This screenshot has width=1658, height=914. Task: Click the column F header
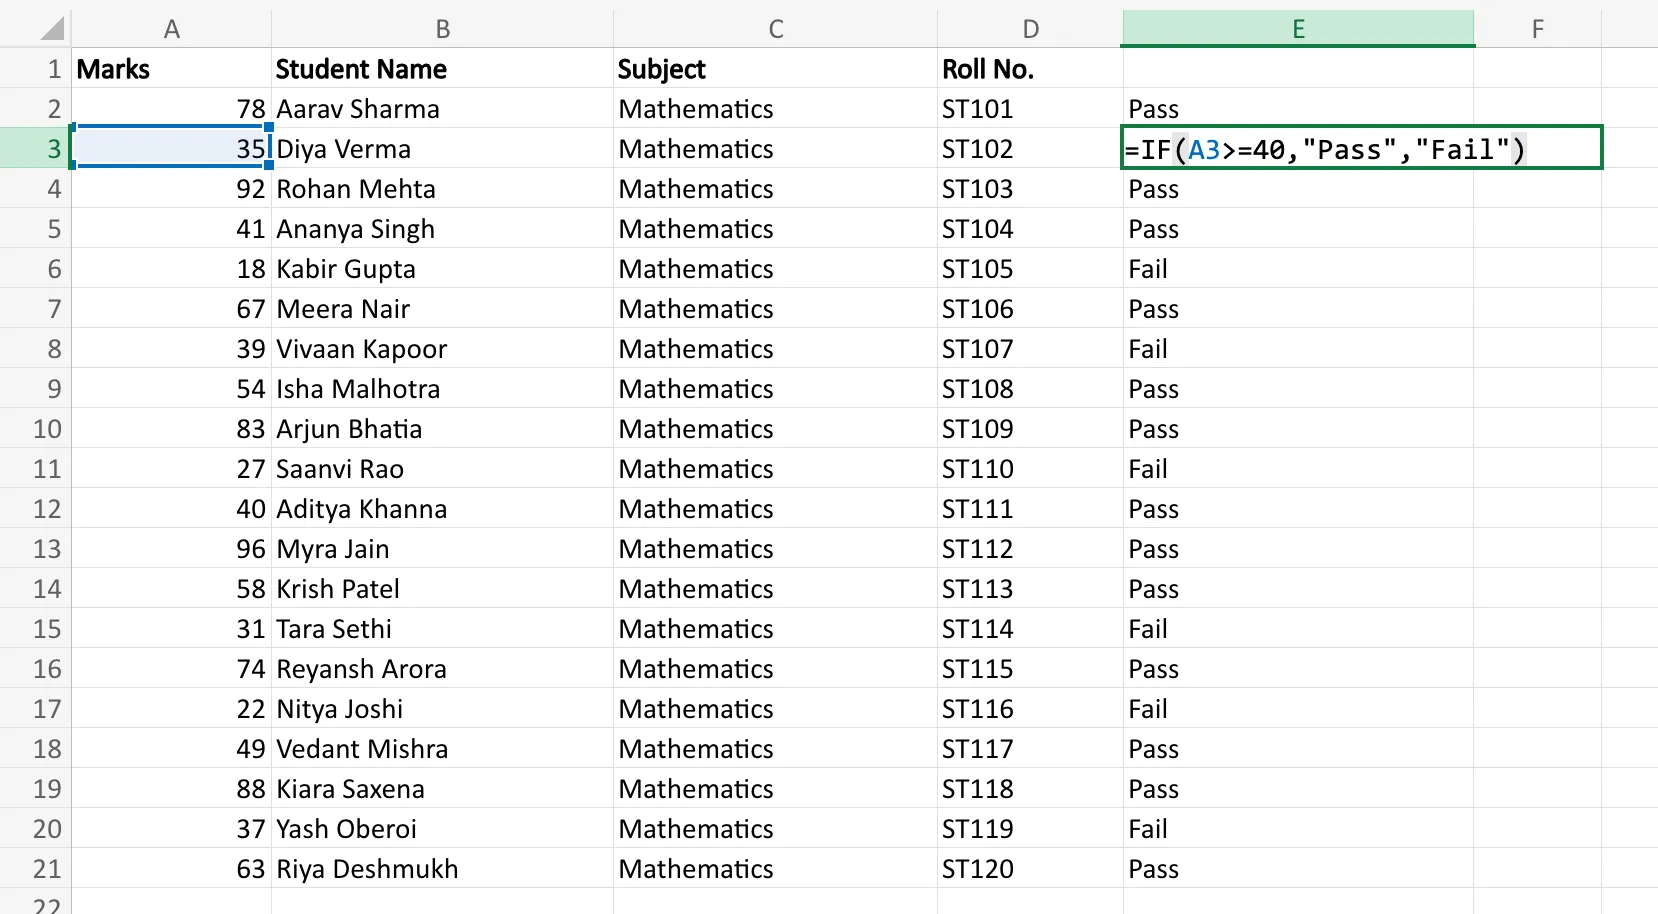coord(1537,28)
